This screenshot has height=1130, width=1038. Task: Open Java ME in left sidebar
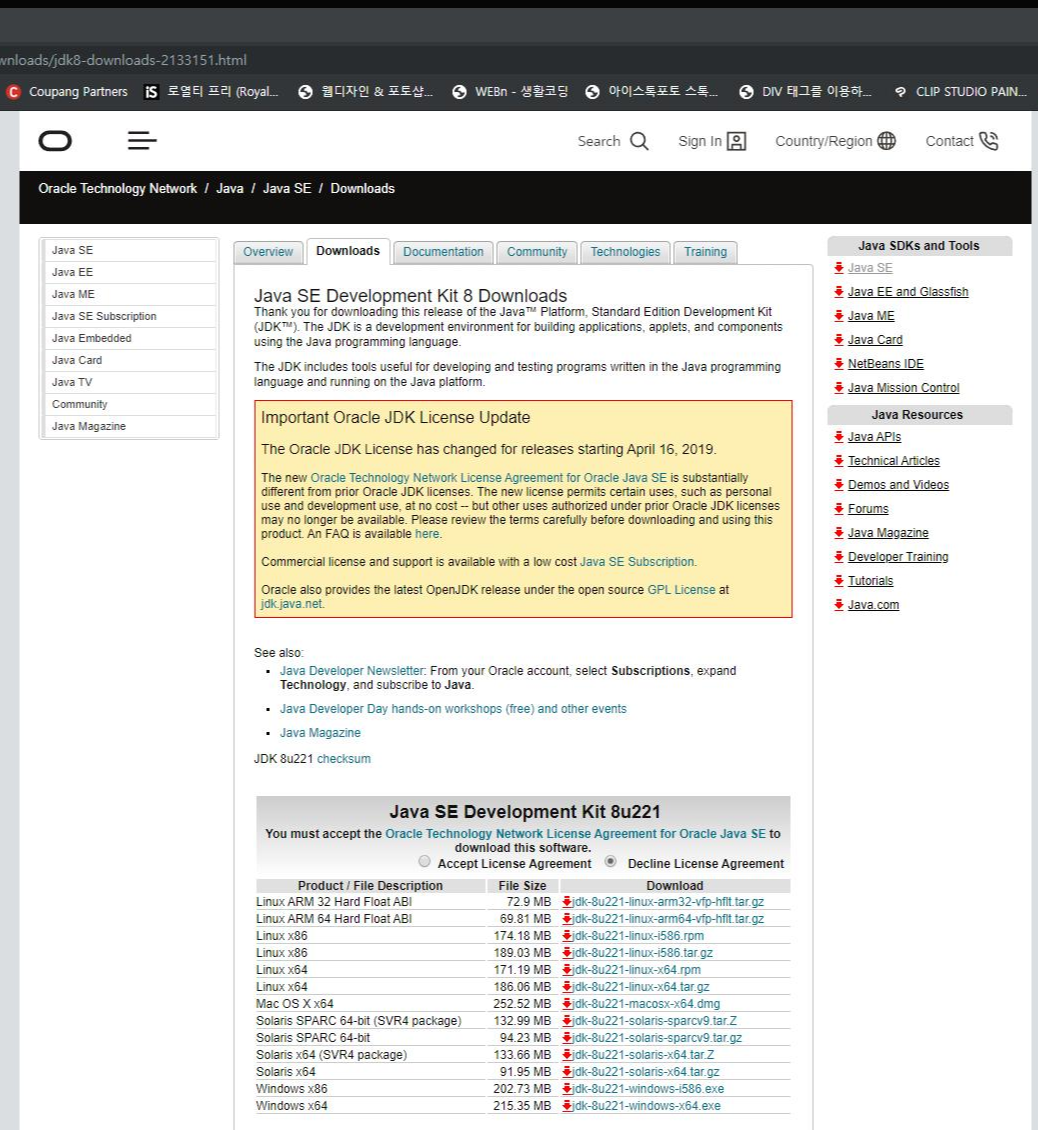[130, 294]
